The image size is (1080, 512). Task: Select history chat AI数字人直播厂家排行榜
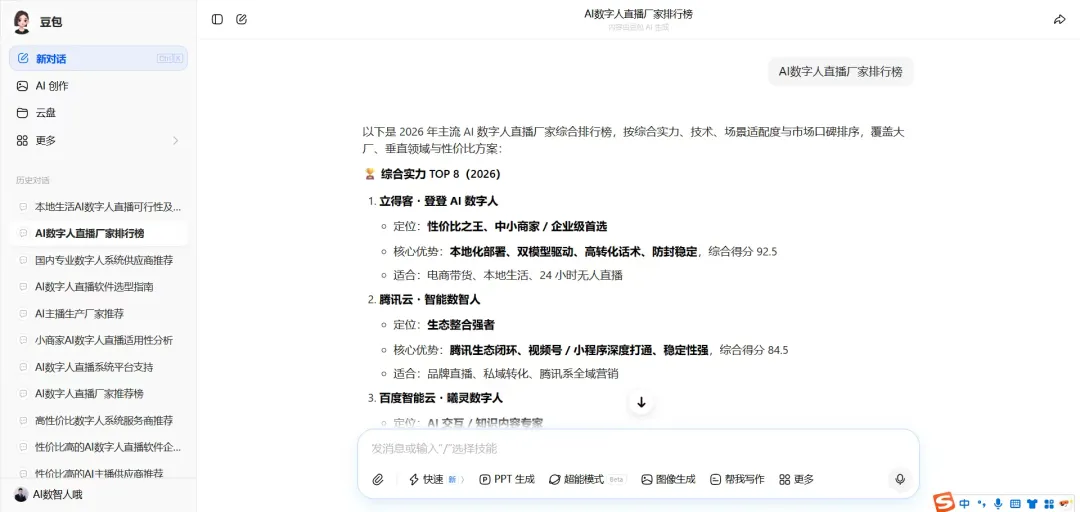click(x=98, y=233)
